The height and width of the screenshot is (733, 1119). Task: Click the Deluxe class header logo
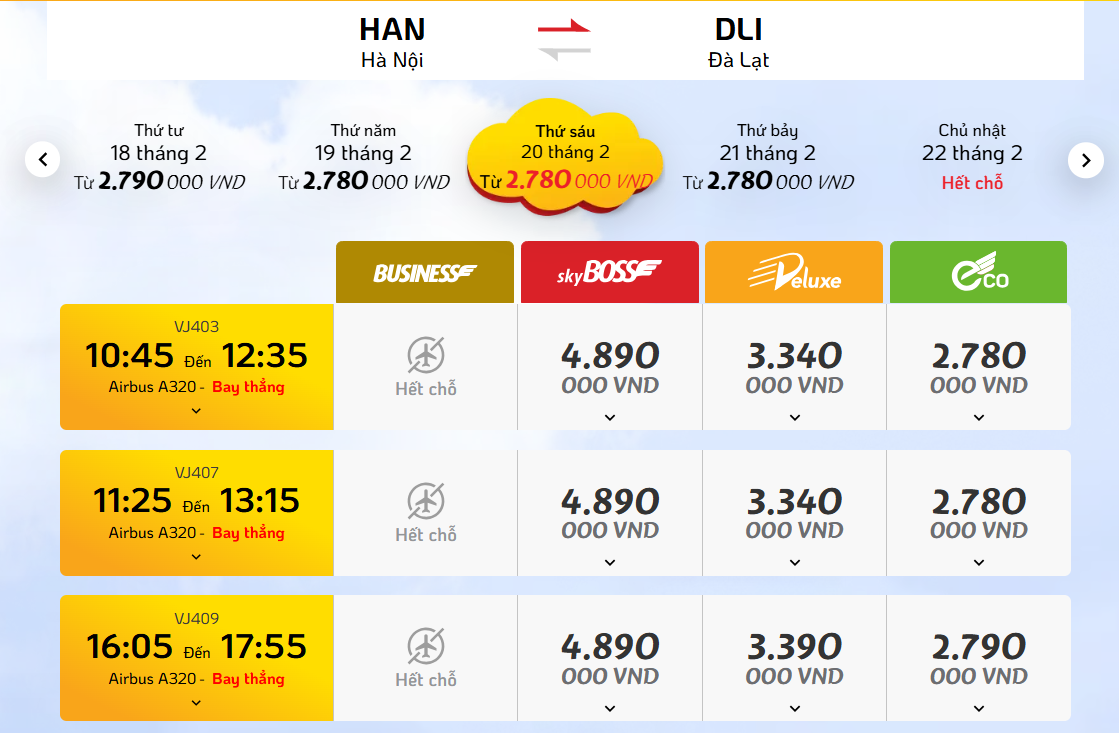pos(794,272)
